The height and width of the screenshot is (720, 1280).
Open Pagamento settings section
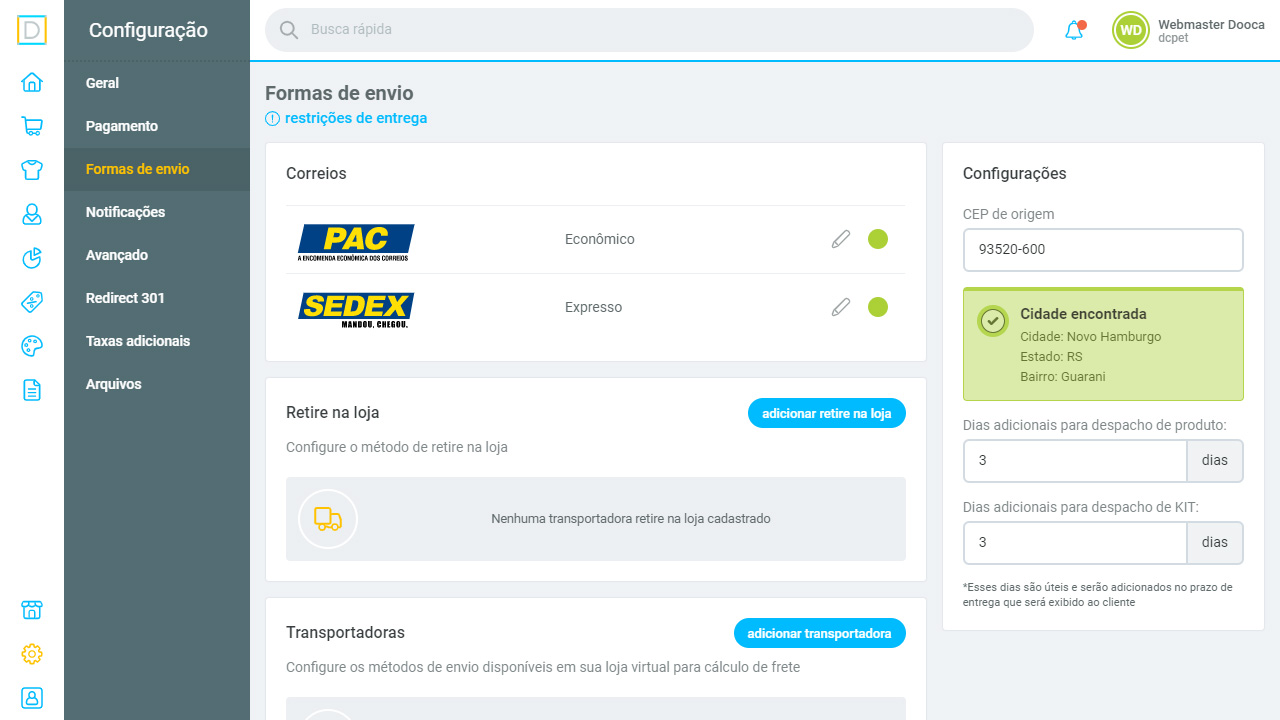[x=157, y=126]
